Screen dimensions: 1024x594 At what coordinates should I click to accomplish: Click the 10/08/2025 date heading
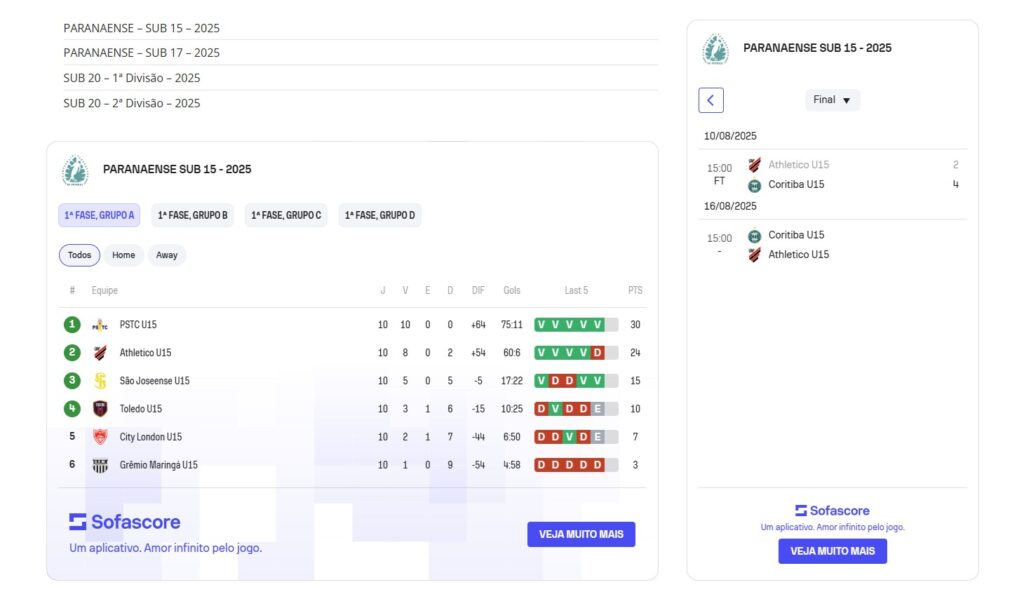tap(730, 136)
